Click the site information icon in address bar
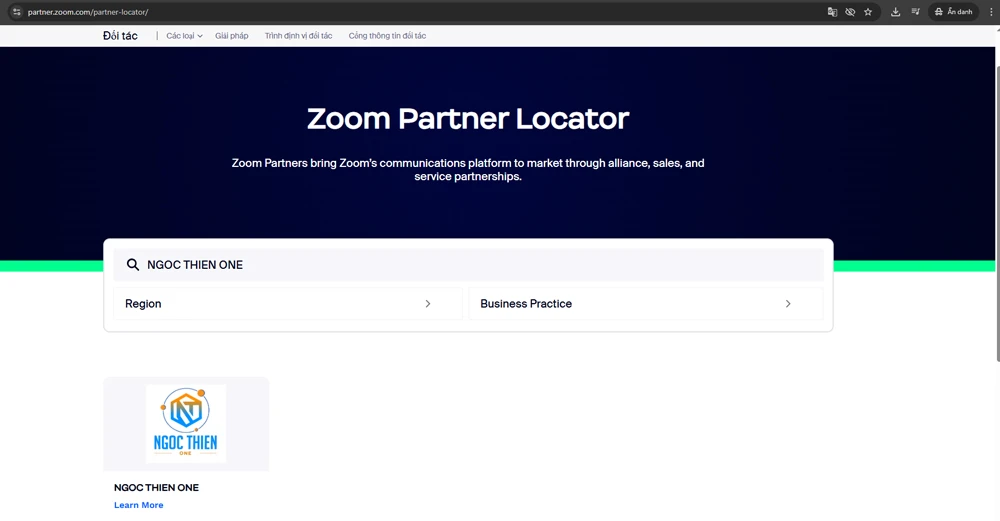The image size is (1000, 521). click(x=17, y=12)
